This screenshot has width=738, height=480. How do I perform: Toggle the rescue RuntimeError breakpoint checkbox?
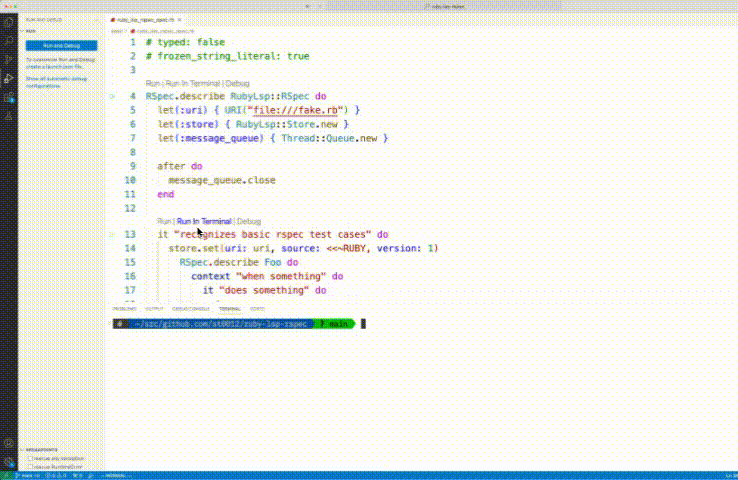point(29,467)
